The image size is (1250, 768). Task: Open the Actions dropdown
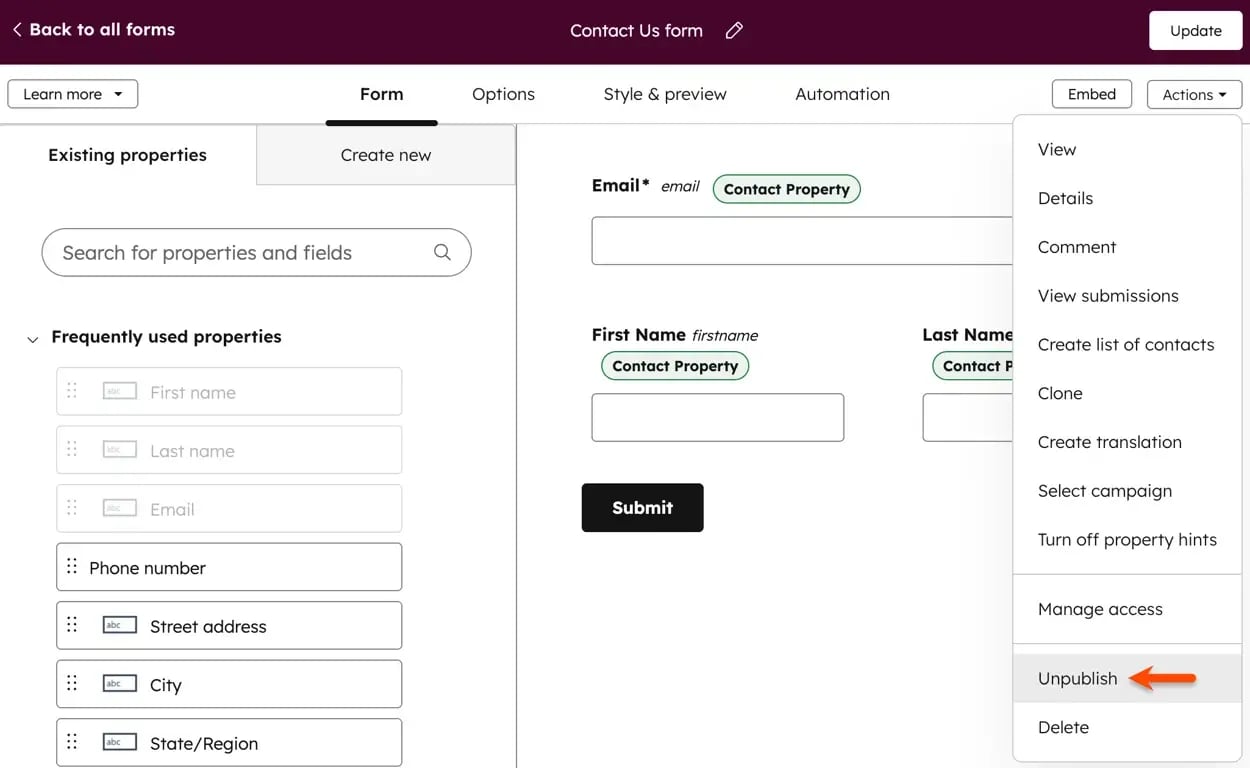coord(1194,93)
